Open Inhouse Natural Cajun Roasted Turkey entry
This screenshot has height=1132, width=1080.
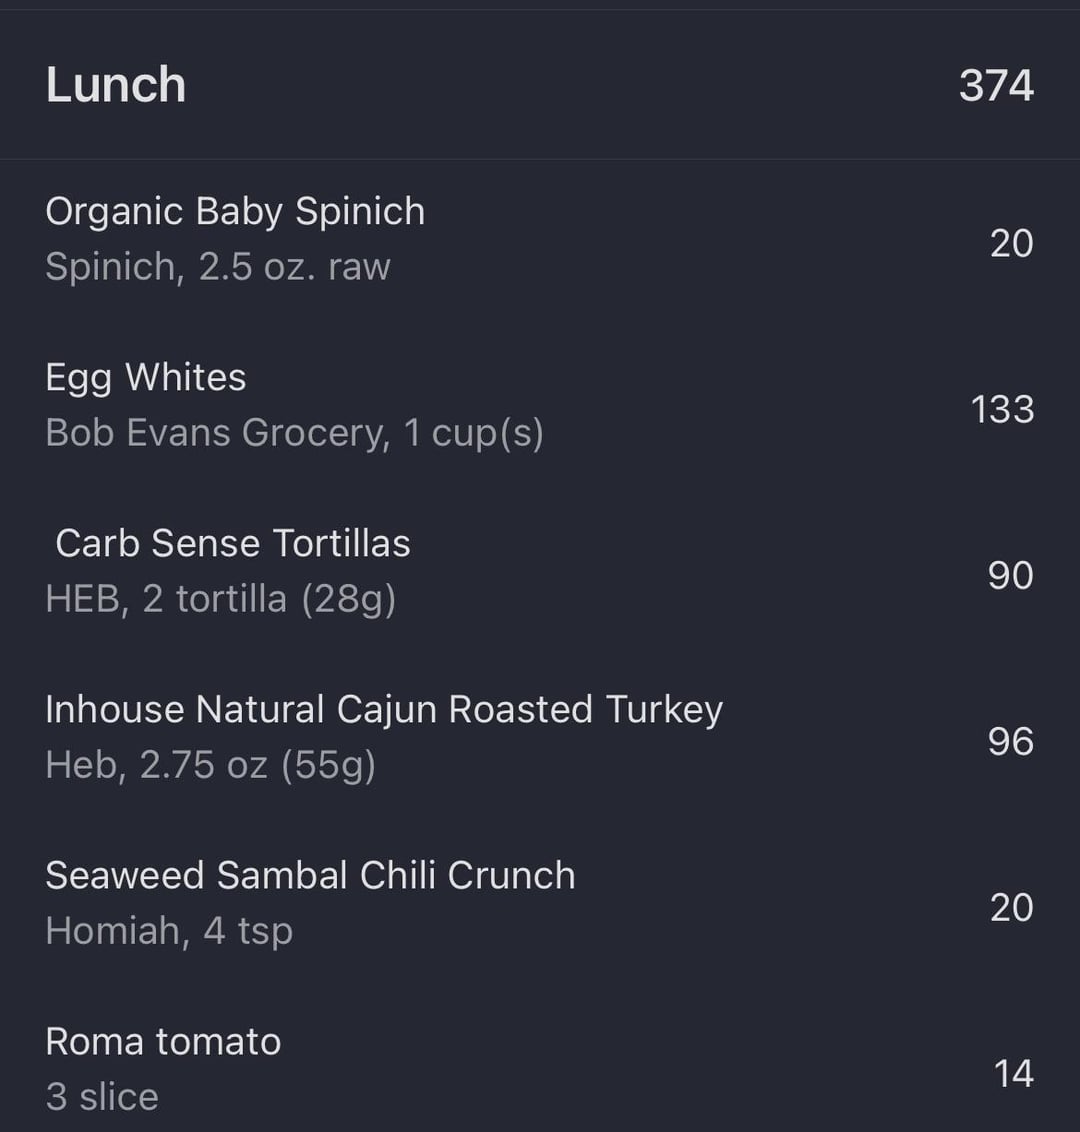[x=384, y=709]
